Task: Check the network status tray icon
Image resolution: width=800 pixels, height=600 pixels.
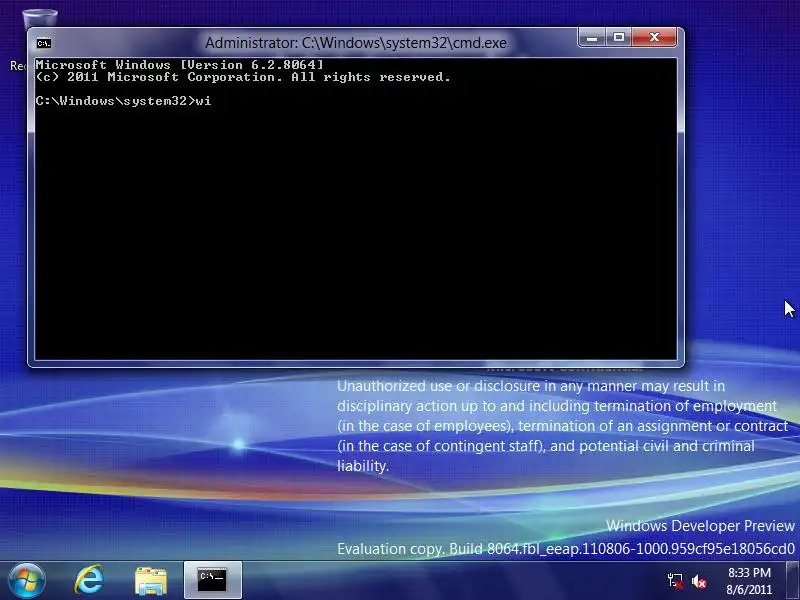Action: tap(676, 581)
